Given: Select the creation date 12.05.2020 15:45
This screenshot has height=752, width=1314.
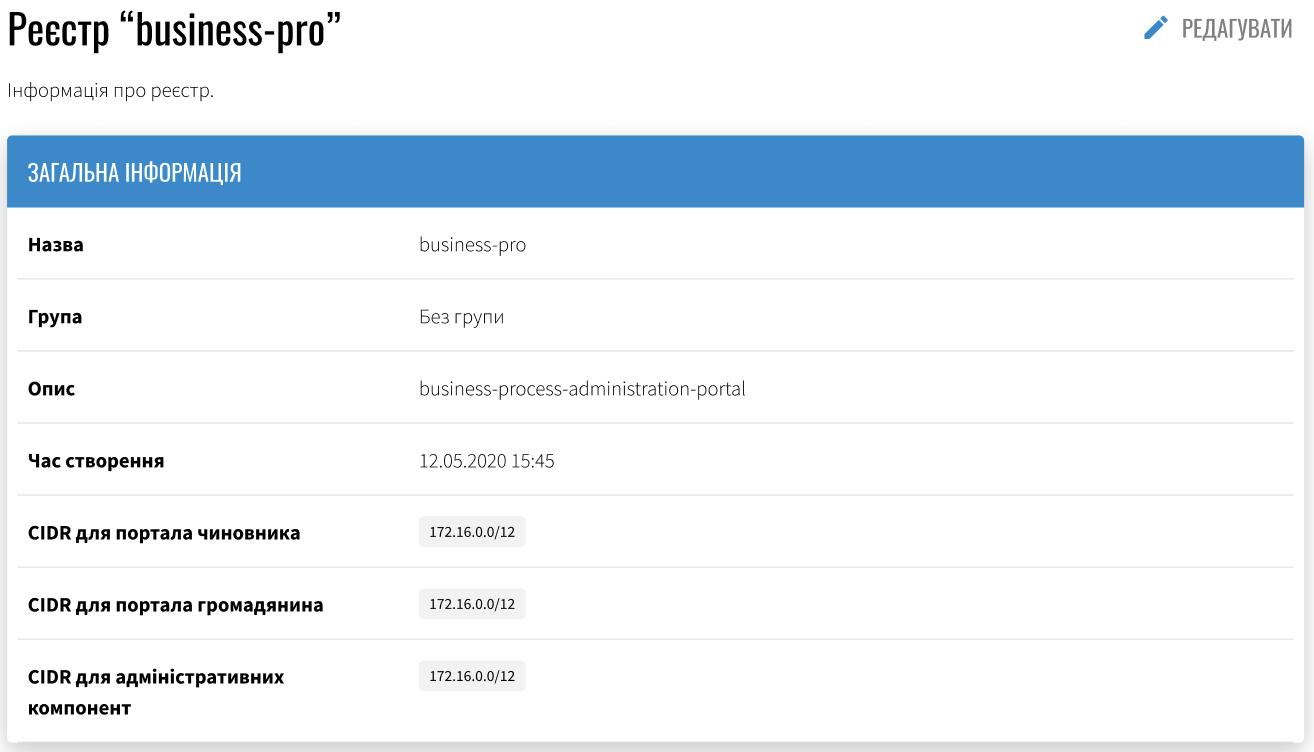Looking at the screenshot, I should pos(486,461).
